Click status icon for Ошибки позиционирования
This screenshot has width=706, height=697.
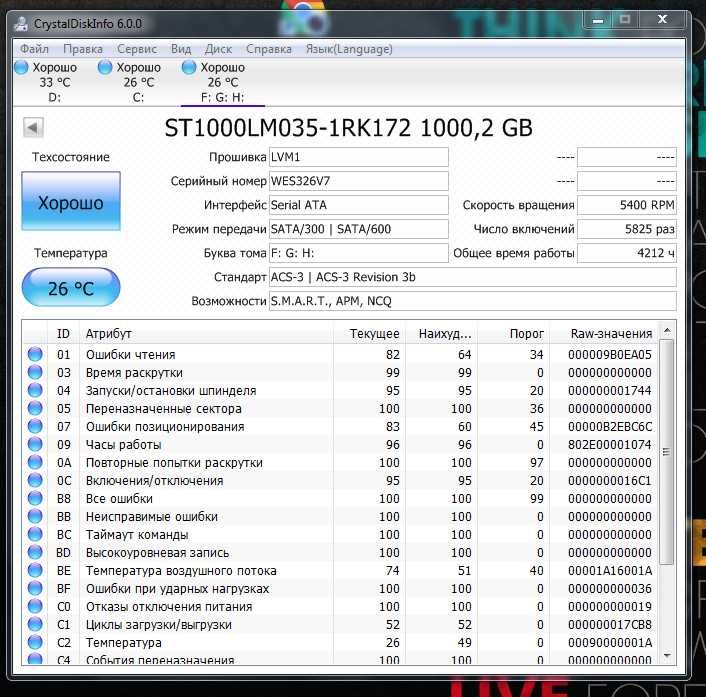point(35,426)
